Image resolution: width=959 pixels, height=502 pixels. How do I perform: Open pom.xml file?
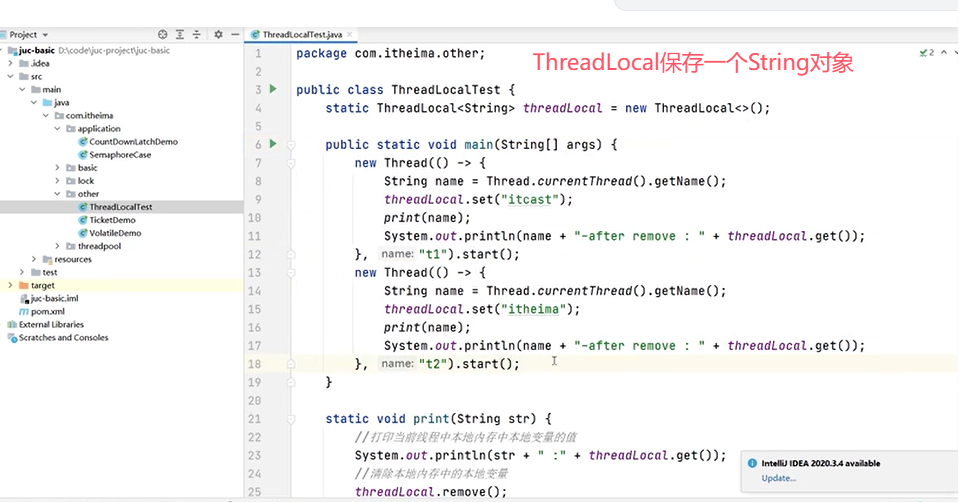pos(48,312)
